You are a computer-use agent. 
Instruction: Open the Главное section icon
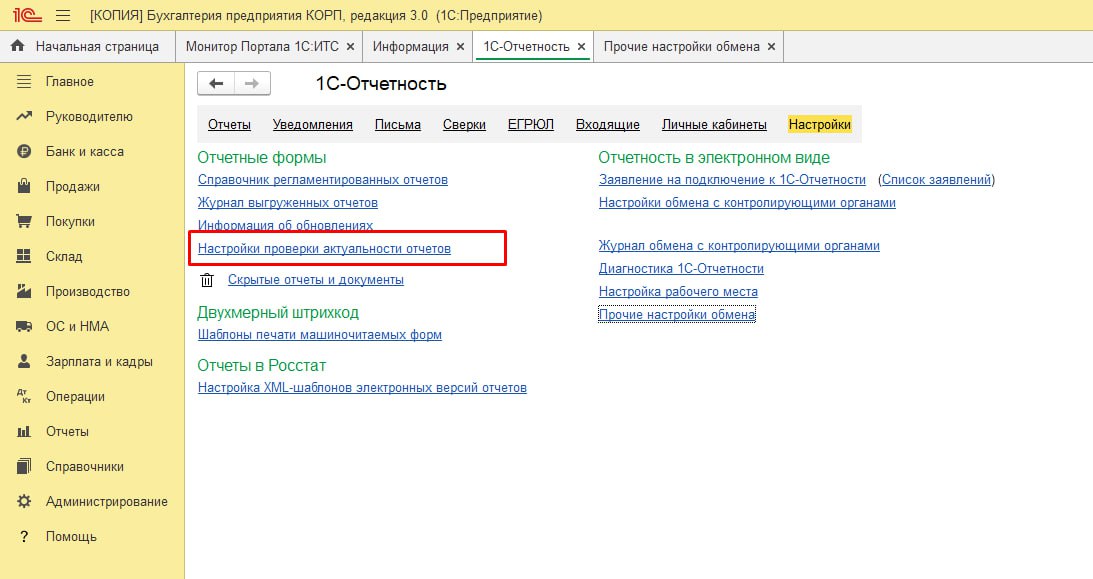(x=24, y=82)
